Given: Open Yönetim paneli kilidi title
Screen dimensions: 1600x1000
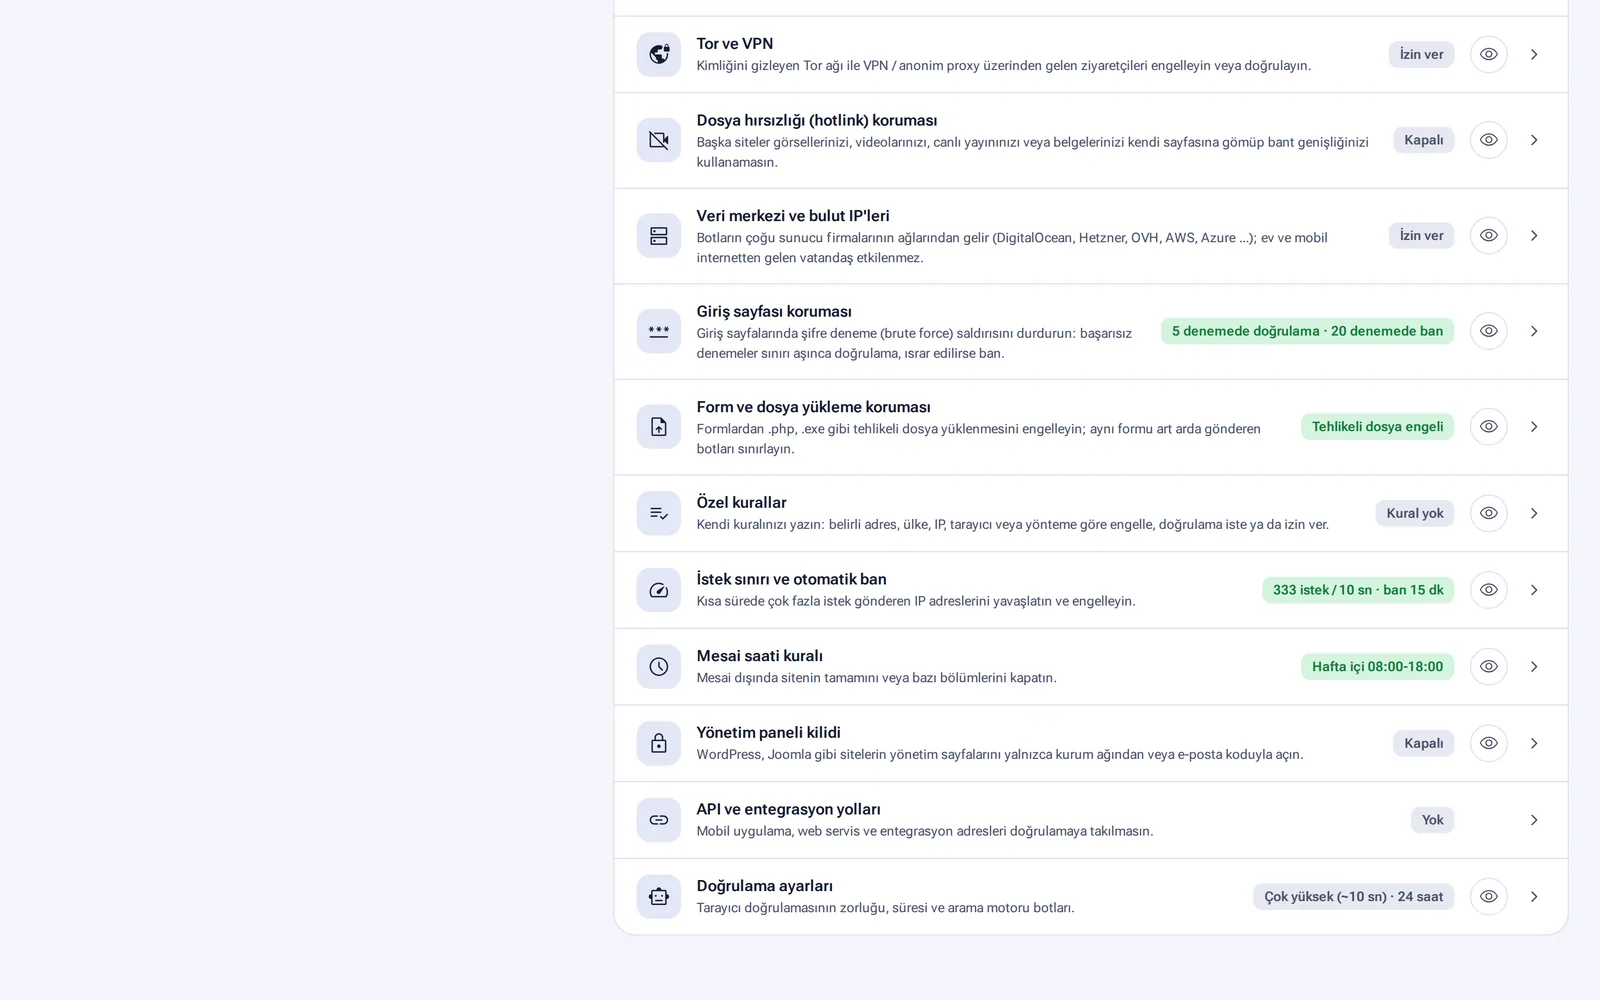Looking at the screenshot, I should 768,733.
